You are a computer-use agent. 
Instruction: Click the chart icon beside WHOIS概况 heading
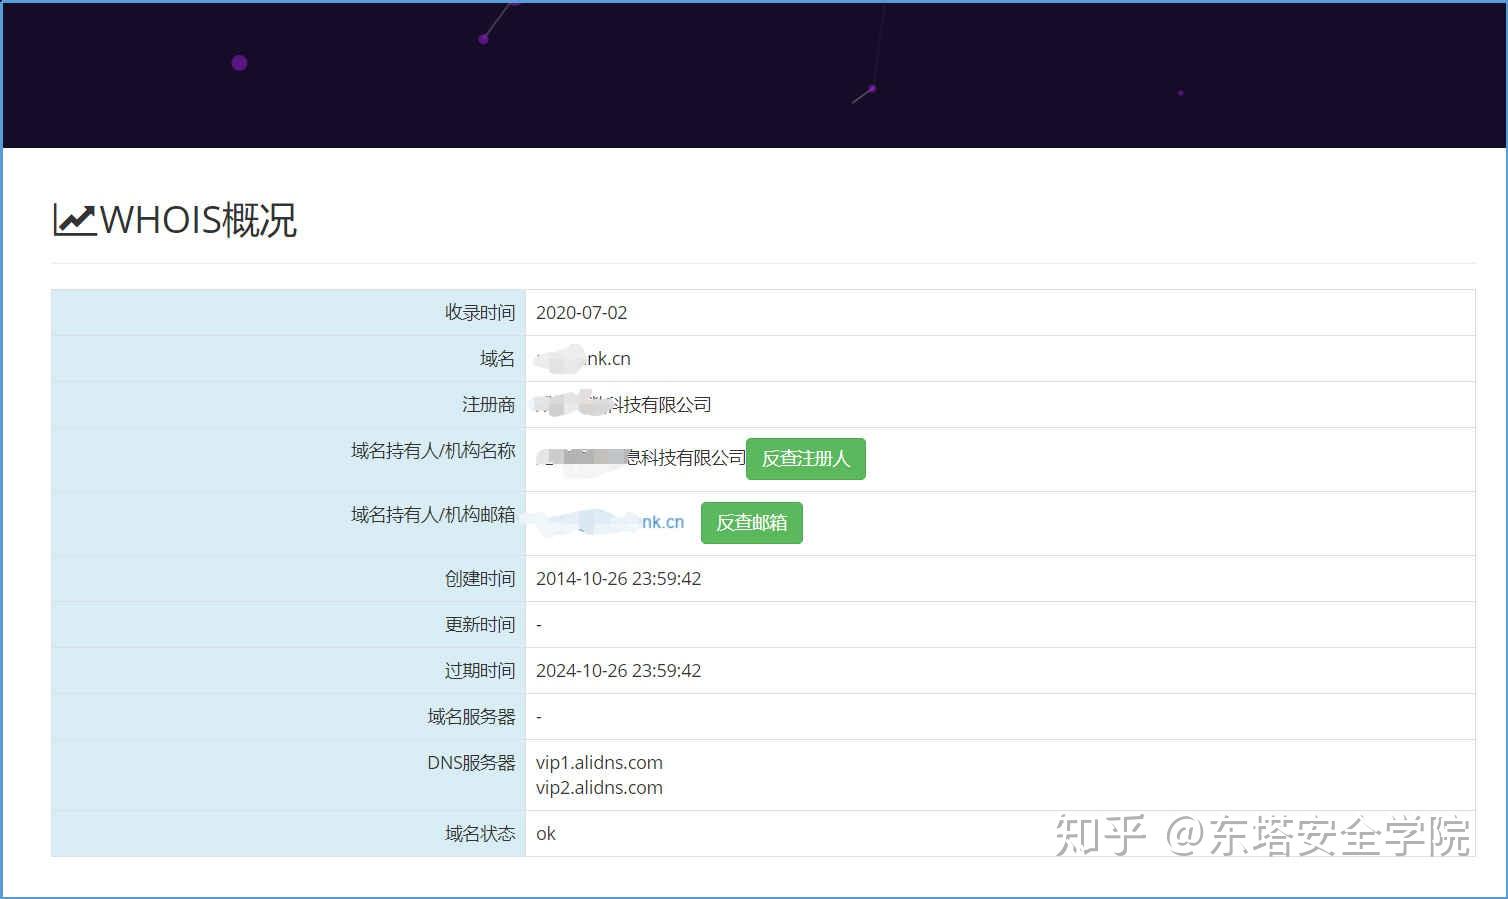click(x=74, y=218)
